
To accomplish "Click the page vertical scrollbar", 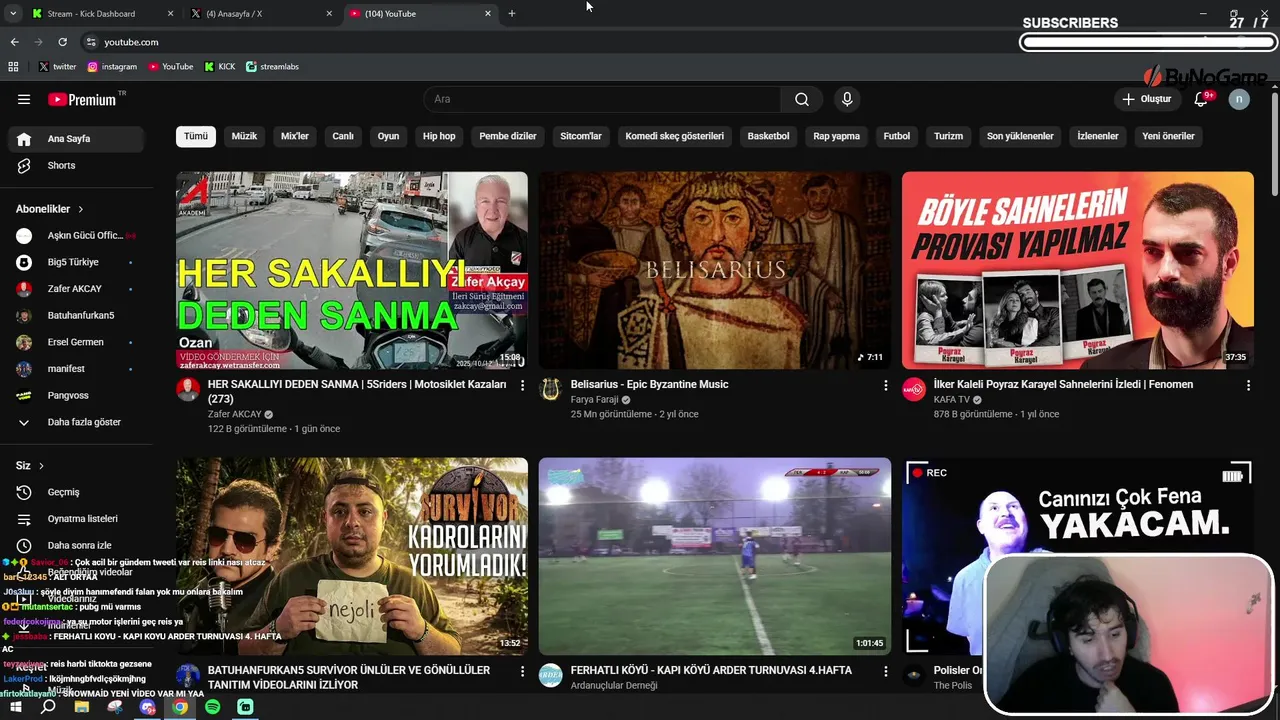I will (x=1274, y=144).
